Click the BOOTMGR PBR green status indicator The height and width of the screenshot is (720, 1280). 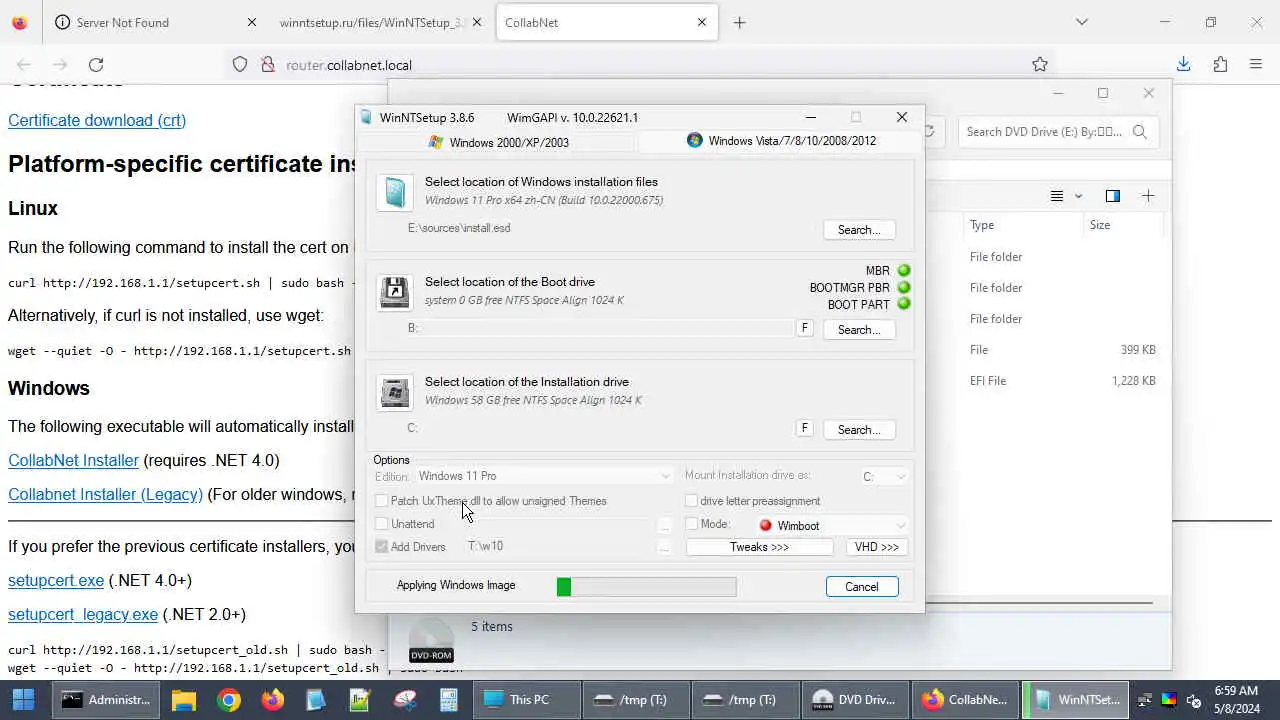(x=904, y=288)
